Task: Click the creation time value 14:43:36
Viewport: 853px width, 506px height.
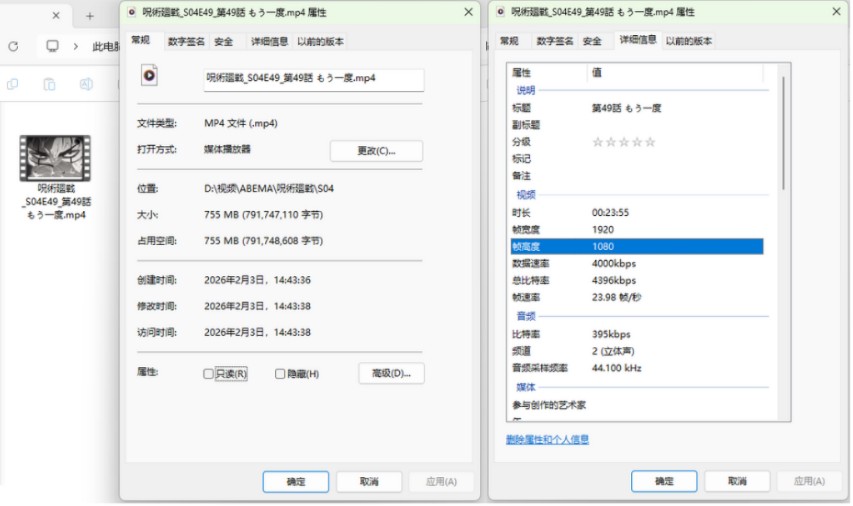Action: click(257, 280)
